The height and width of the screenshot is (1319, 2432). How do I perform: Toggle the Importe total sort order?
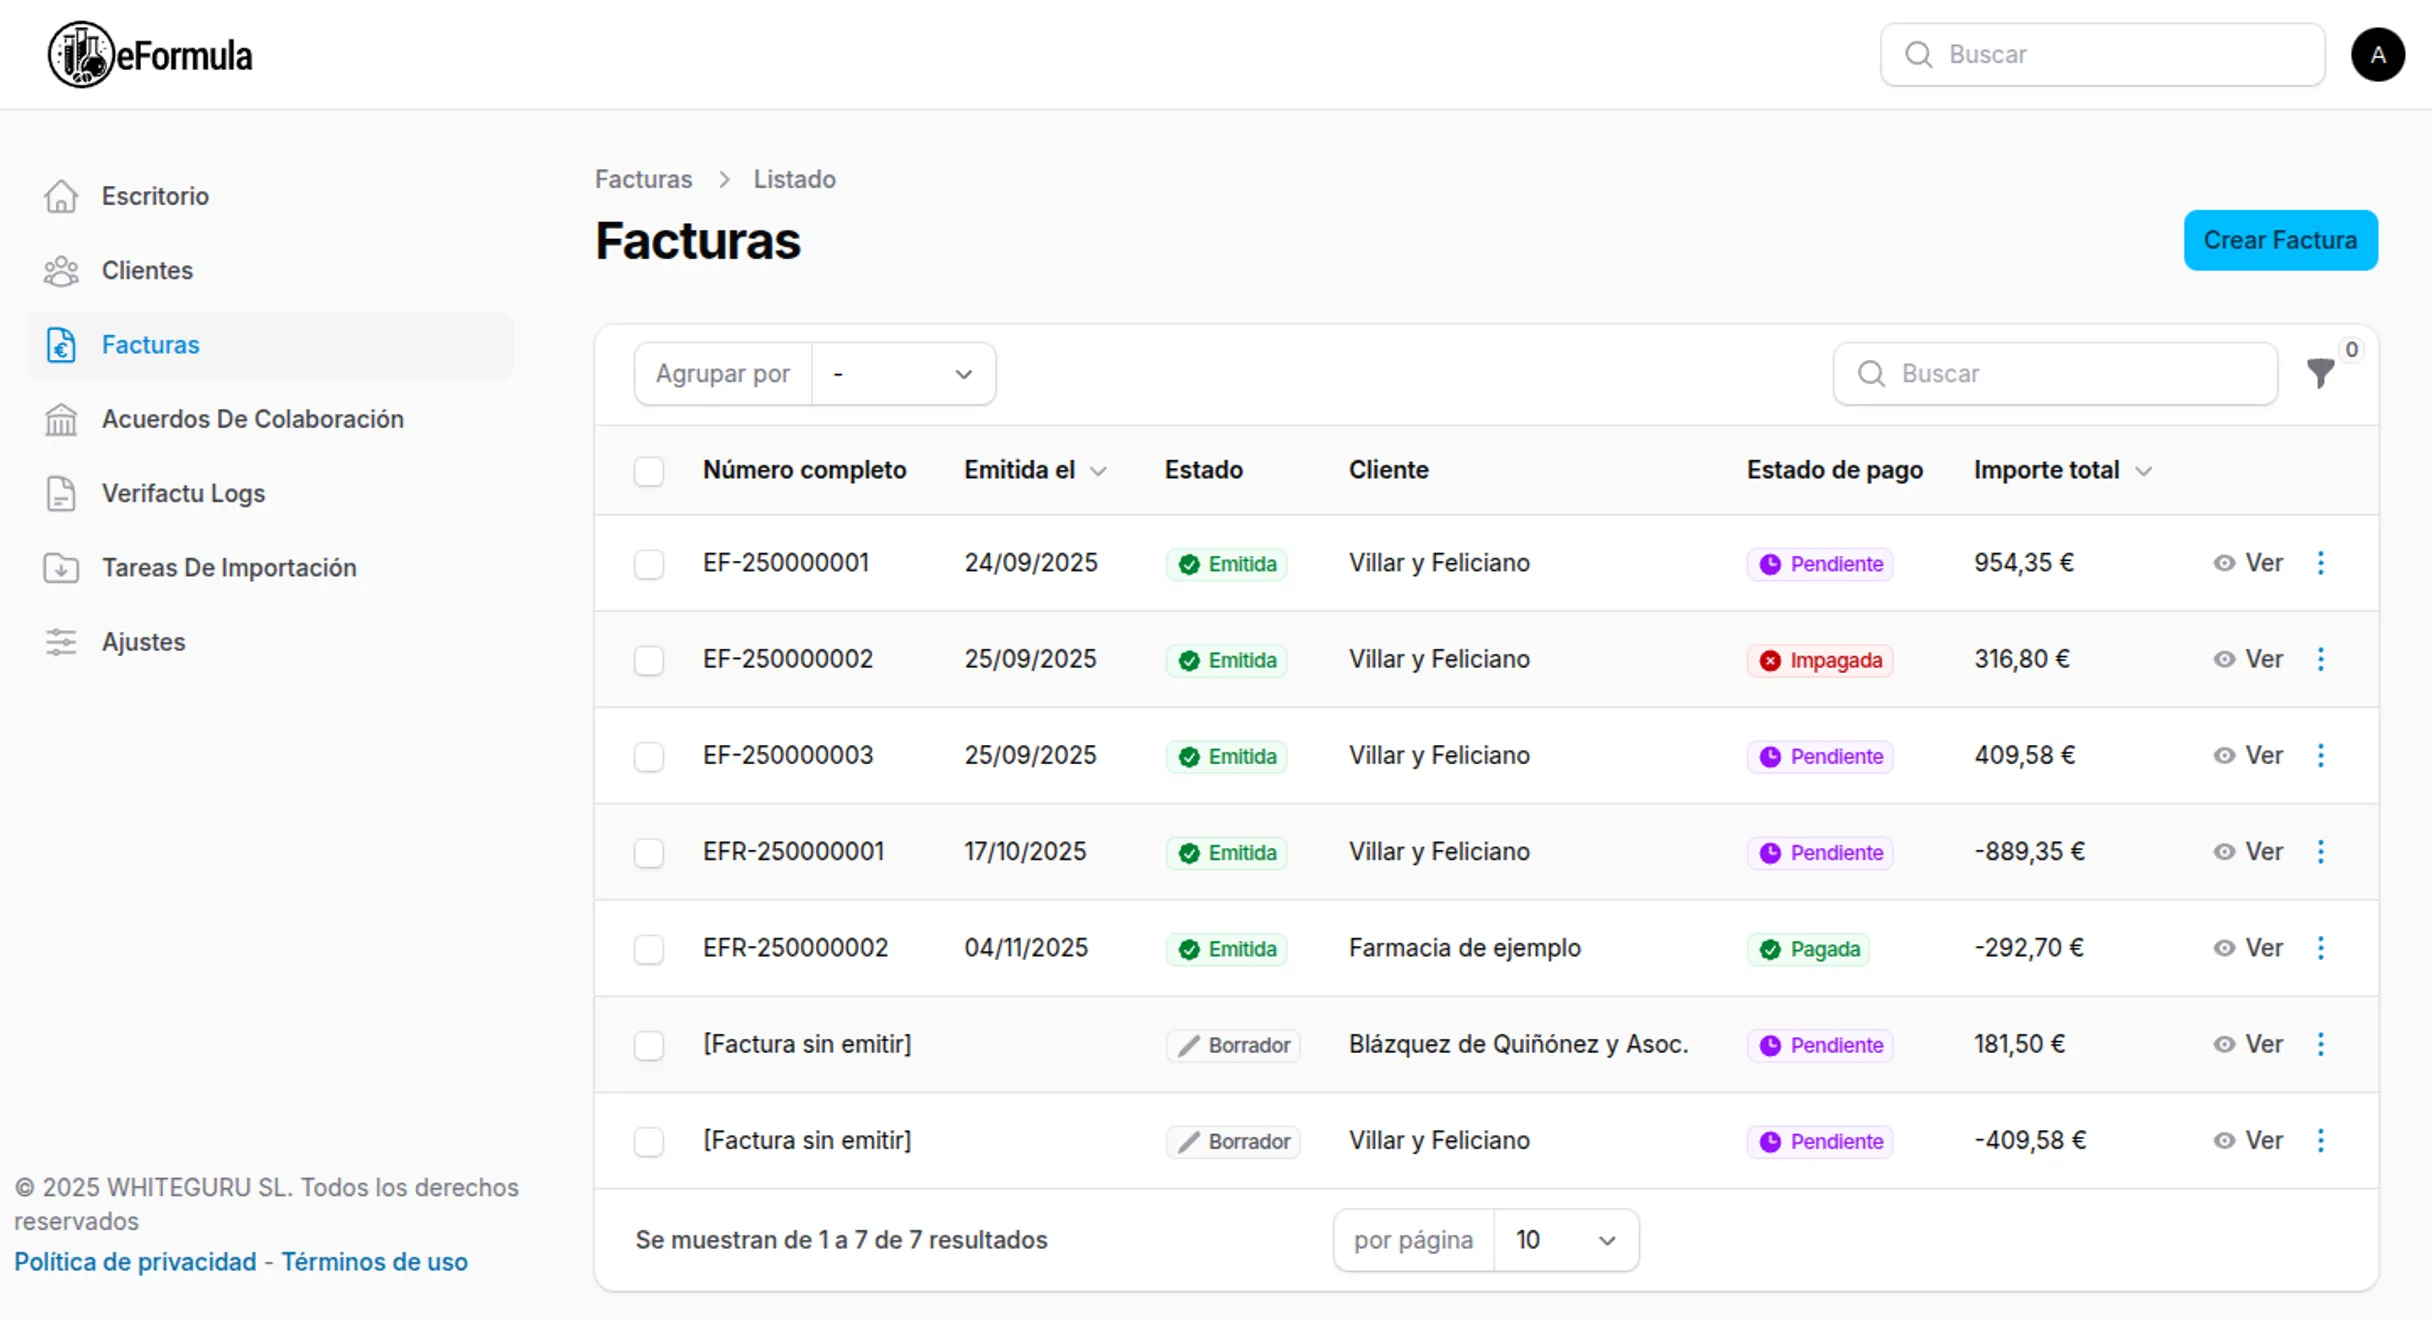click(x=2144, y=470)
